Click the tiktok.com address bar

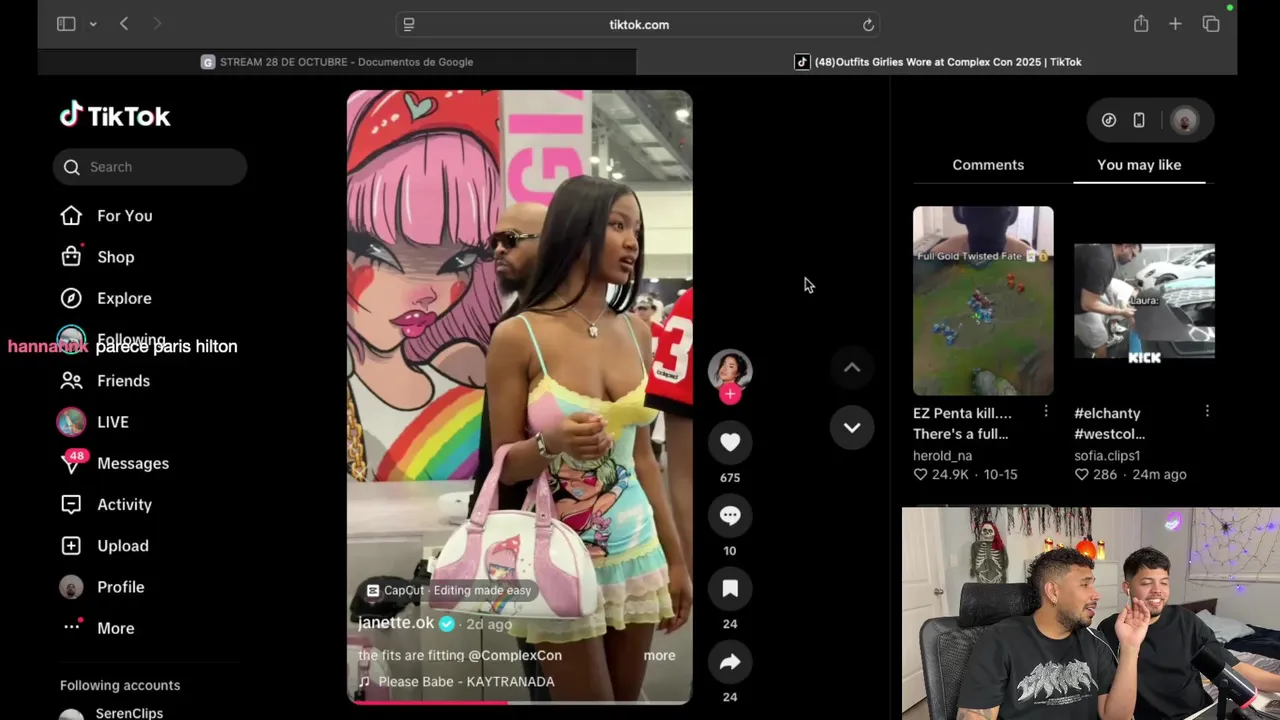point(639,24)
